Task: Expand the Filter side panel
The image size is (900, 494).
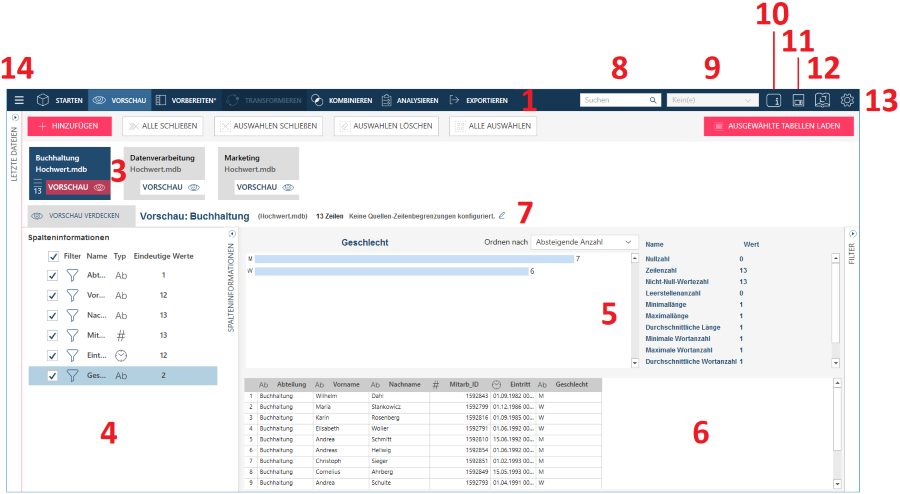Action: [x=853, y=234]
